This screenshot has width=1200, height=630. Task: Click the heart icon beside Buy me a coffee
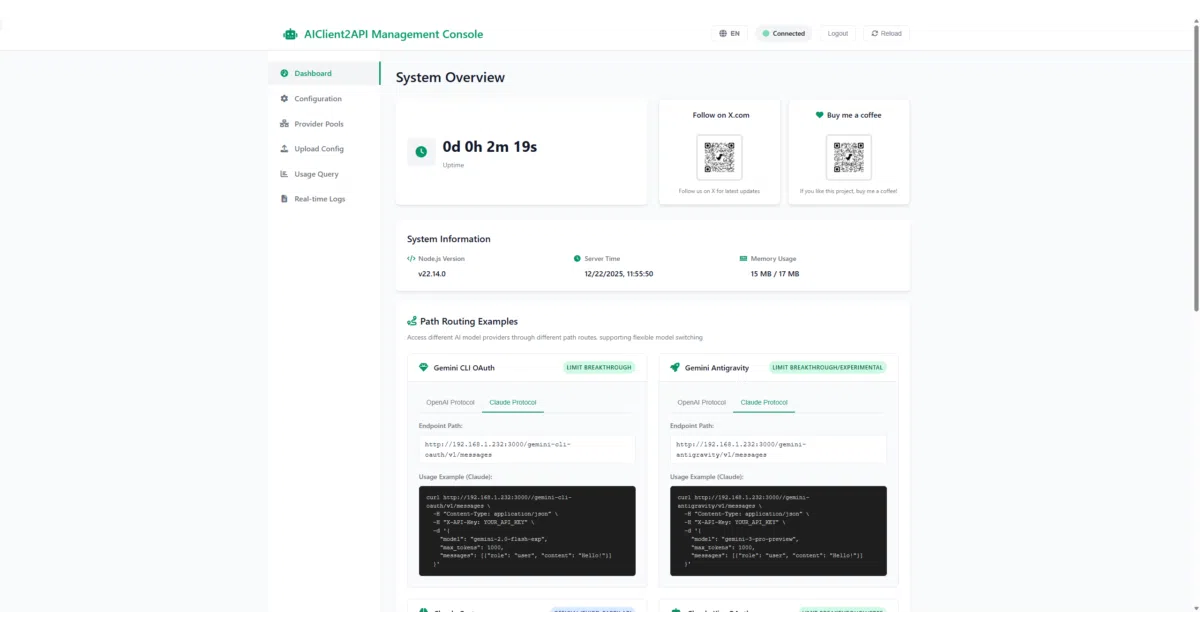pos(820,115)
